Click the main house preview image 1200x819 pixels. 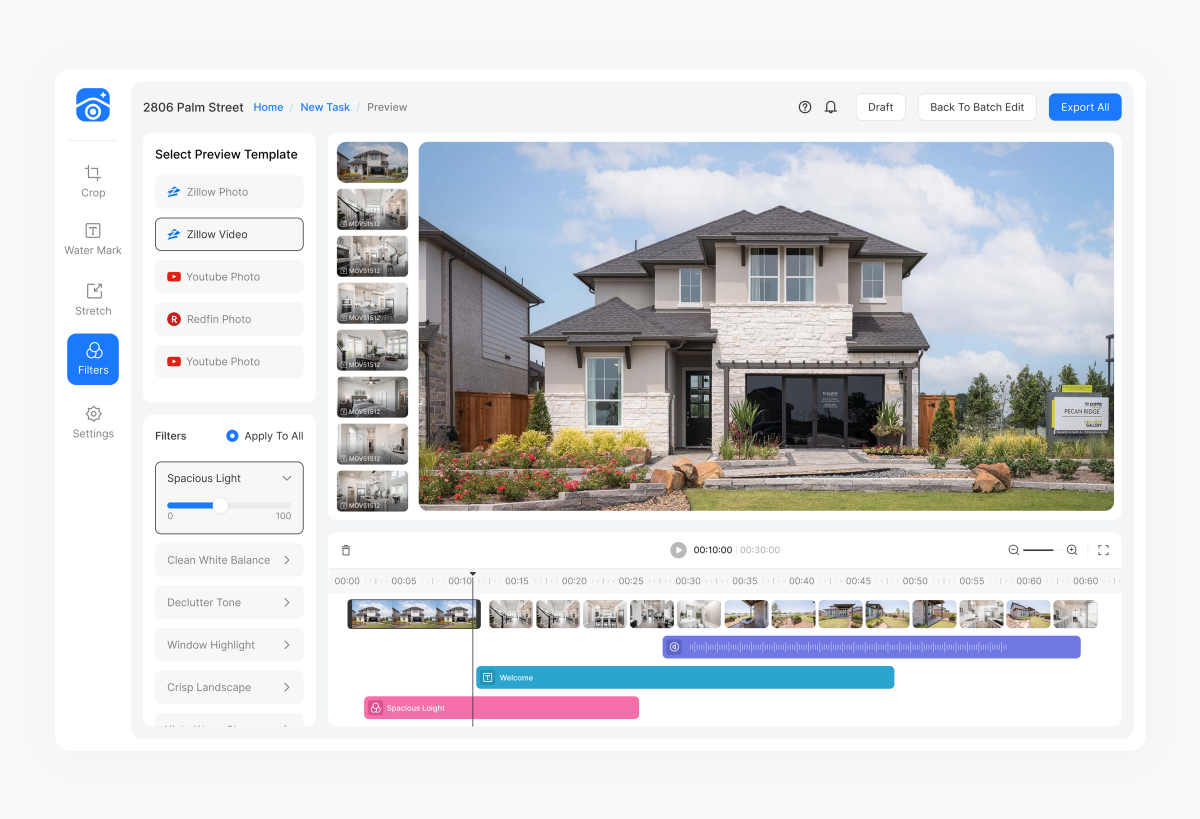[x=766, y=326]
